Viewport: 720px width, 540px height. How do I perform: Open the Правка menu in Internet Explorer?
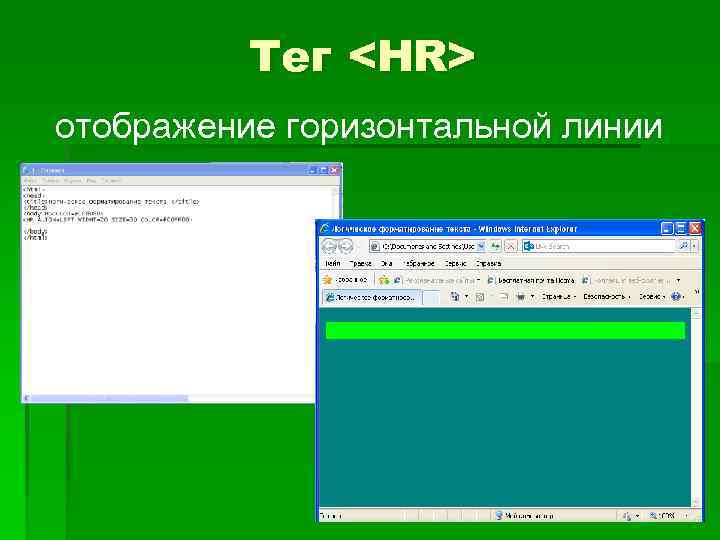pyautogui.click(x=360, y=264)
